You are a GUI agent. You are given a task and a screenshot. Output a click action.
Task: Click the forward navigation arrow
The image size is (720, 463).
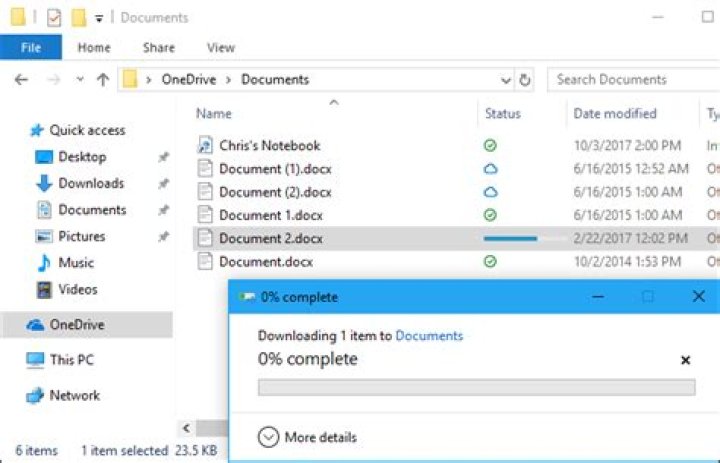pyautogui.click(x=54, y=80)
